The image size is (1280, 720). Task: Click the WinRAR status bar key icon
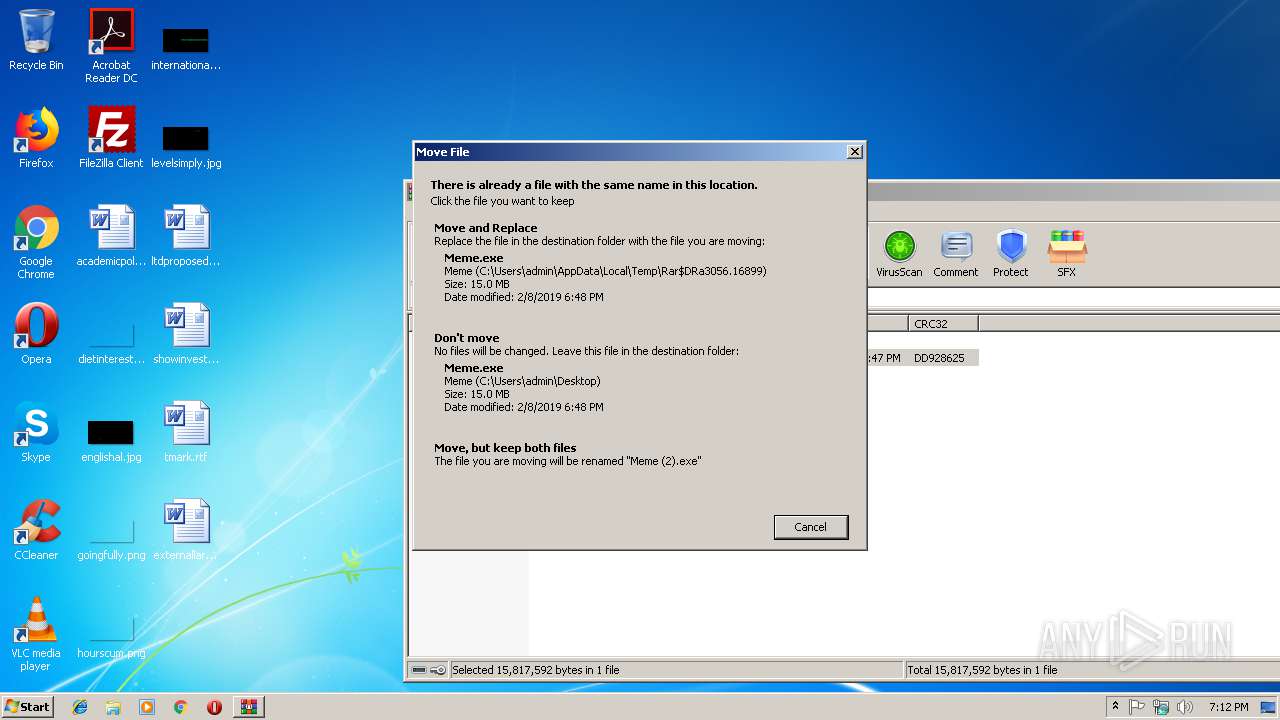(x=438, y=670)
